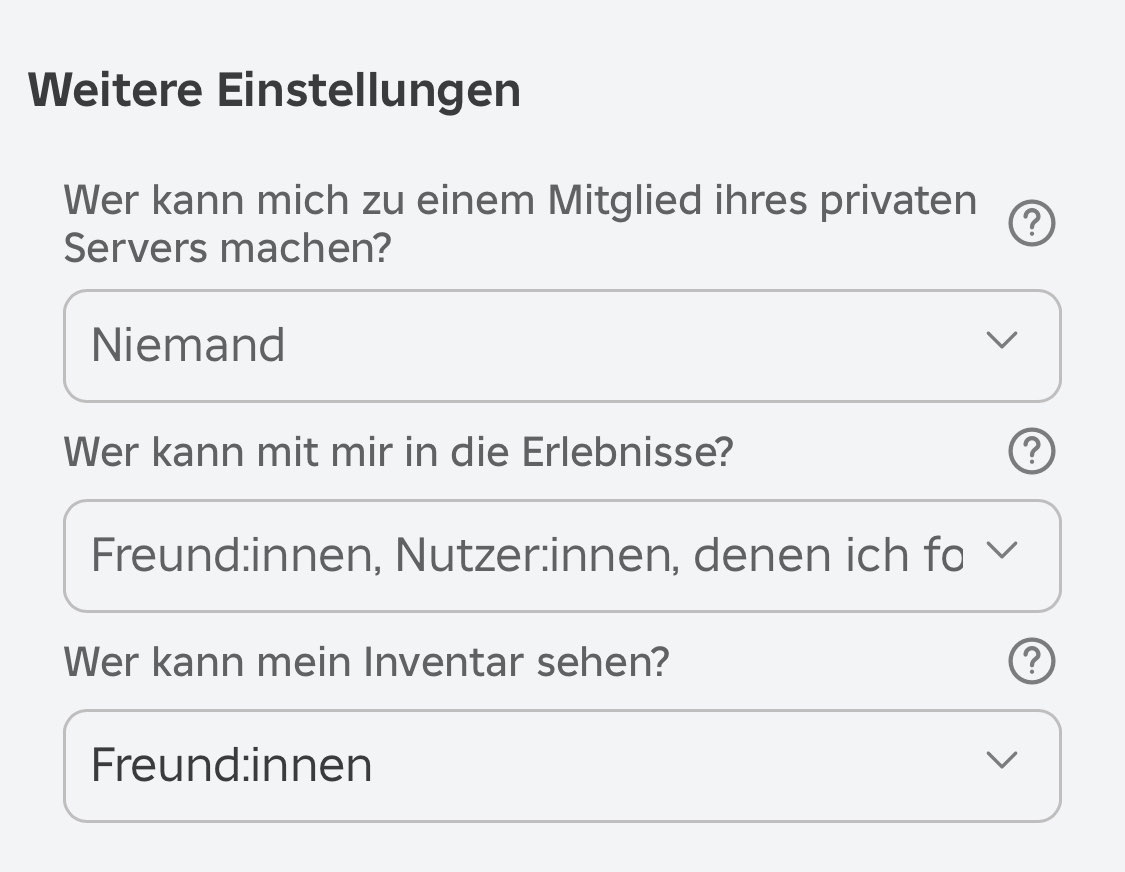Viewport: 1125px width, 872px height.
Task: Click the 'Freund:innen' value under Inventar
Action: pyautogui.click(x=231, y=764)
